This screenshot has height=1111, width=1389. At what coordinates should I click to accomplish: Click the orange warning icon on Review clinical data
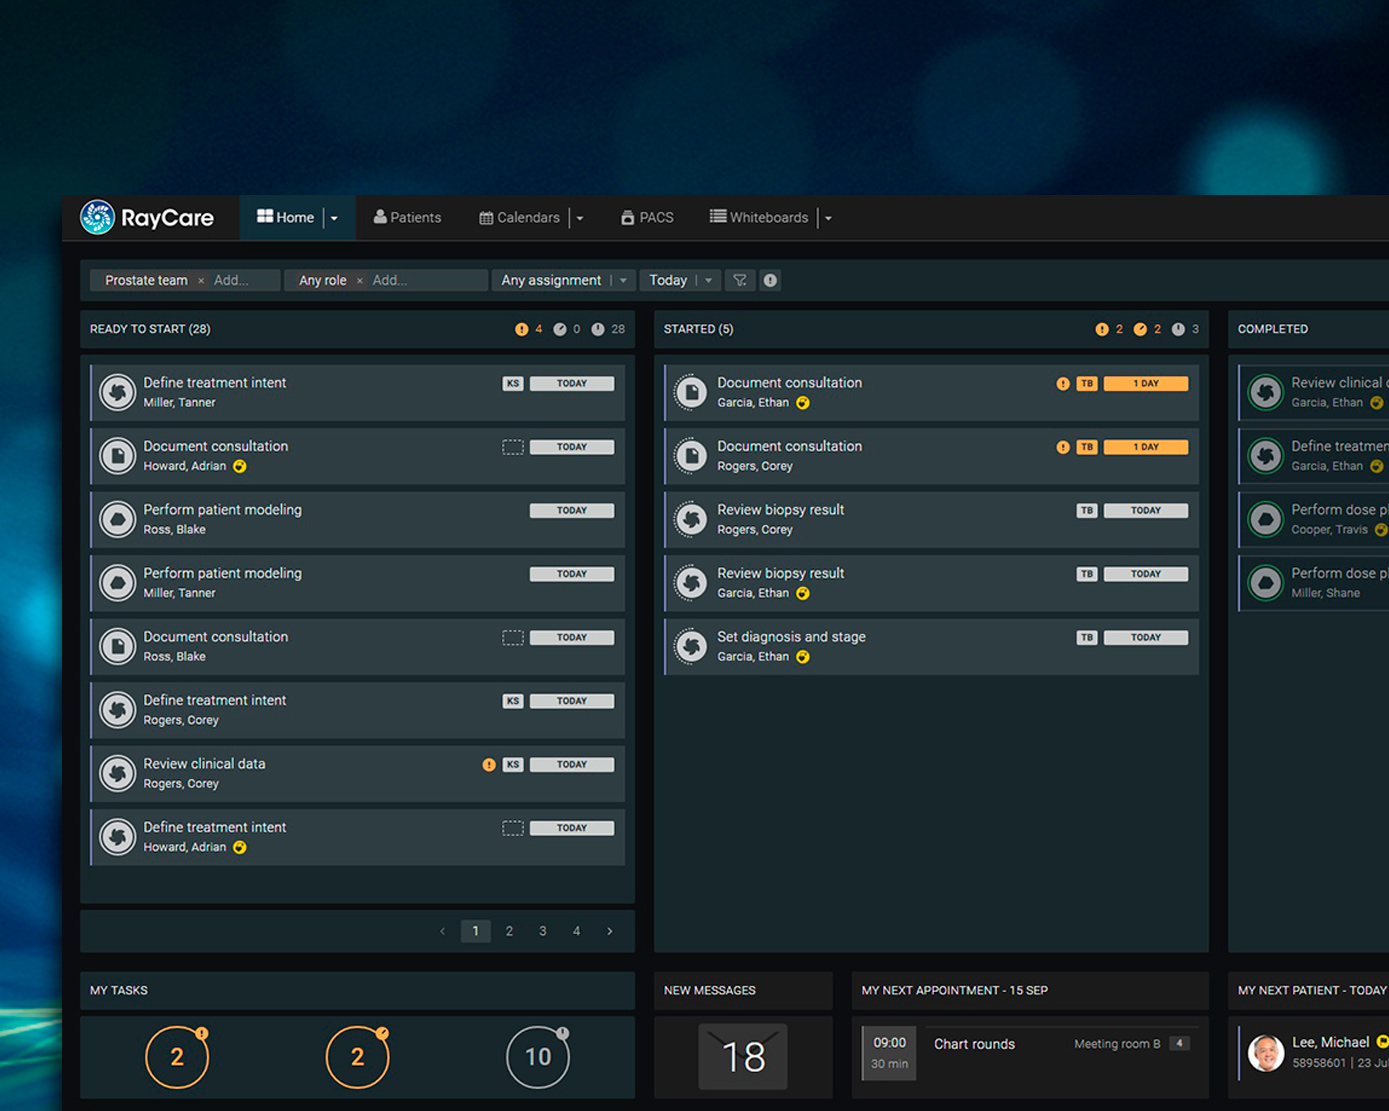tap(489, 765)
